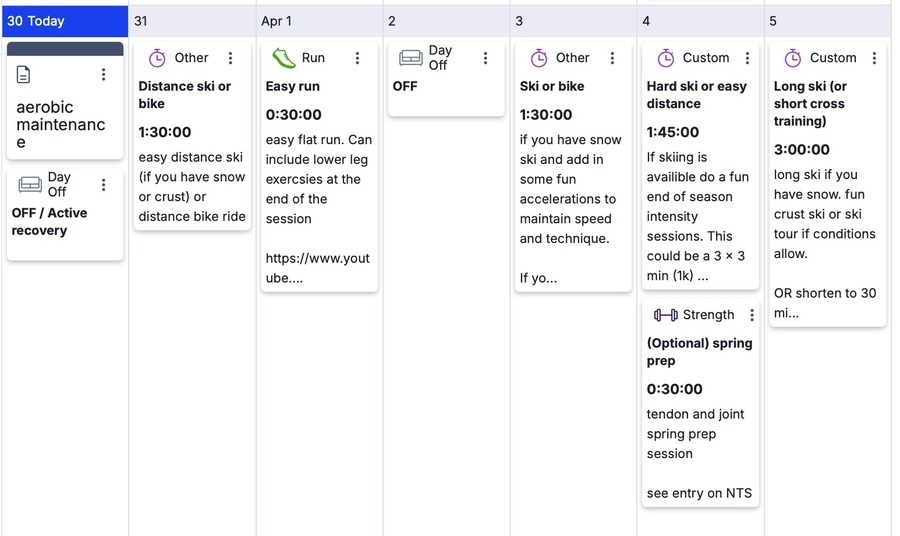The height and width of the screenshot is (536, 900).
Task: Click the document note icon on today's card
Action: (24, 75)
